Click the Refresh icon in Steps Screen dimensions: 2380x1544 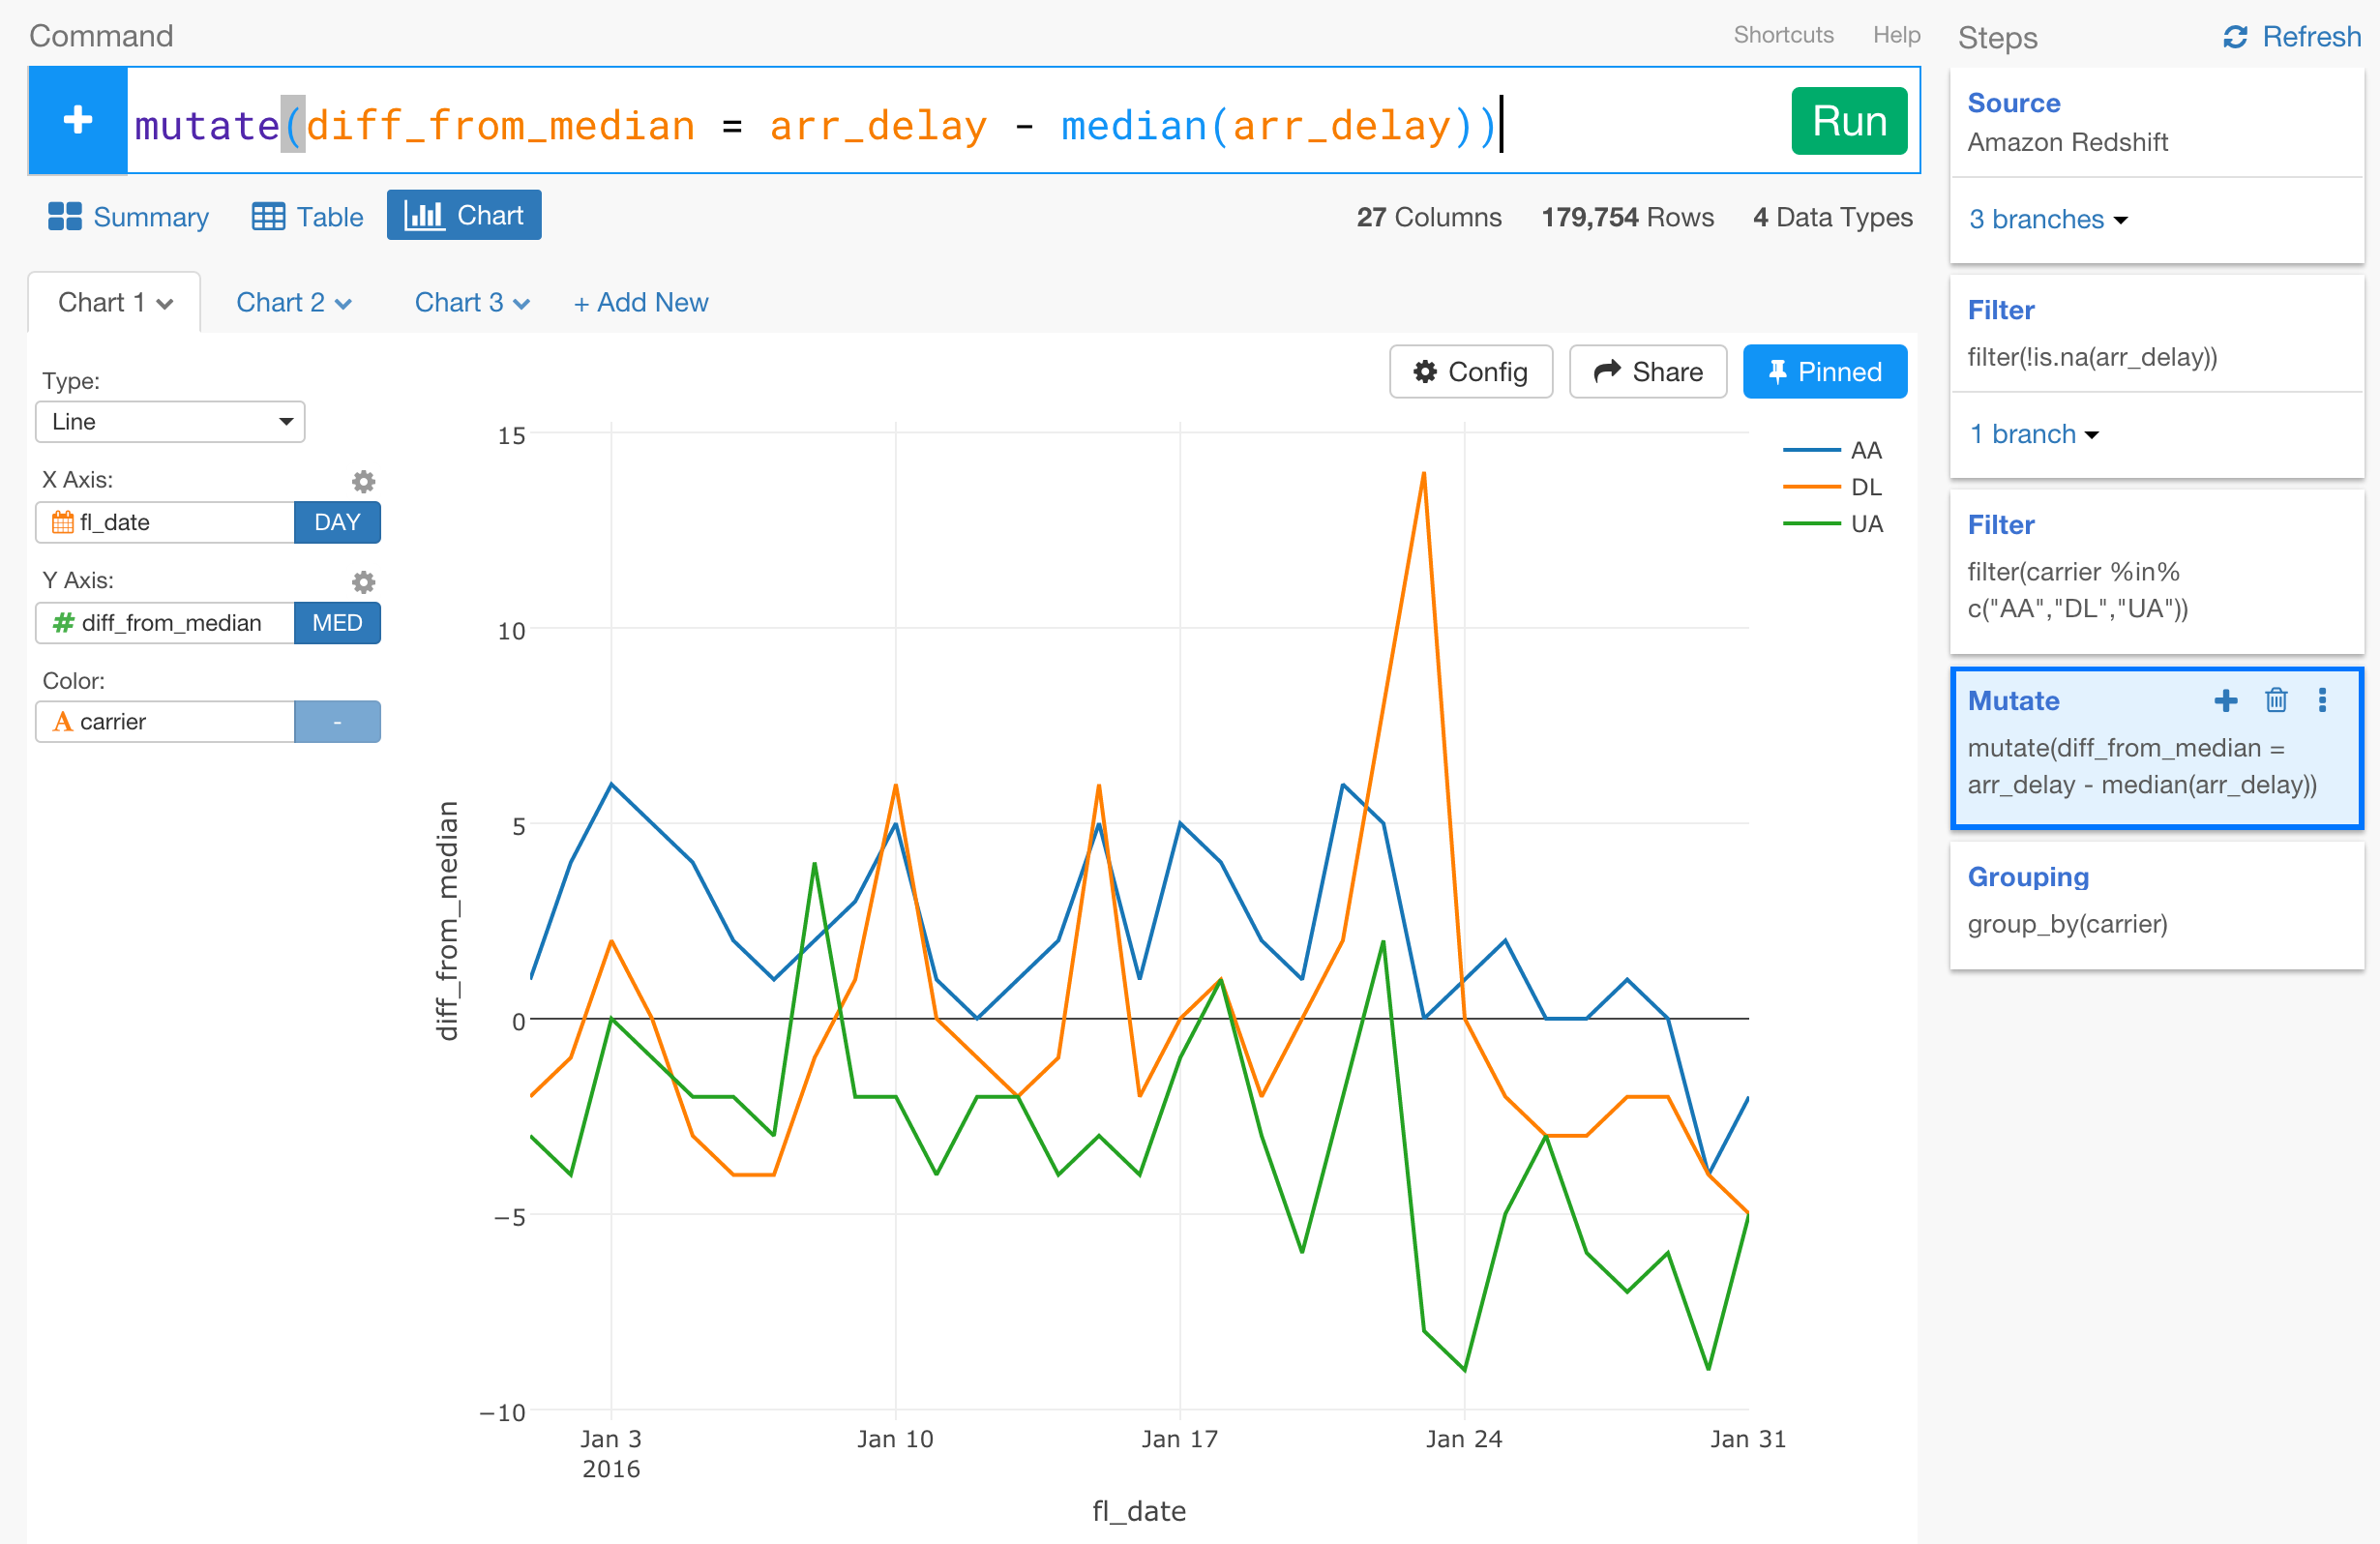click(x=2235, y=37)
